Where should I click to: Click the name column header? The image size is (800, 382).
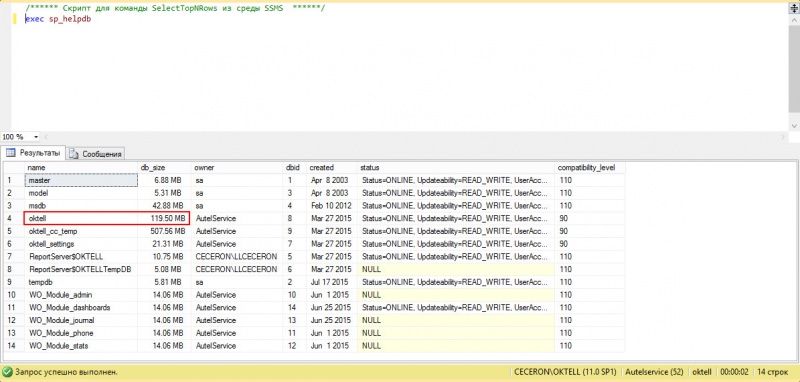[x=81, y=167]
